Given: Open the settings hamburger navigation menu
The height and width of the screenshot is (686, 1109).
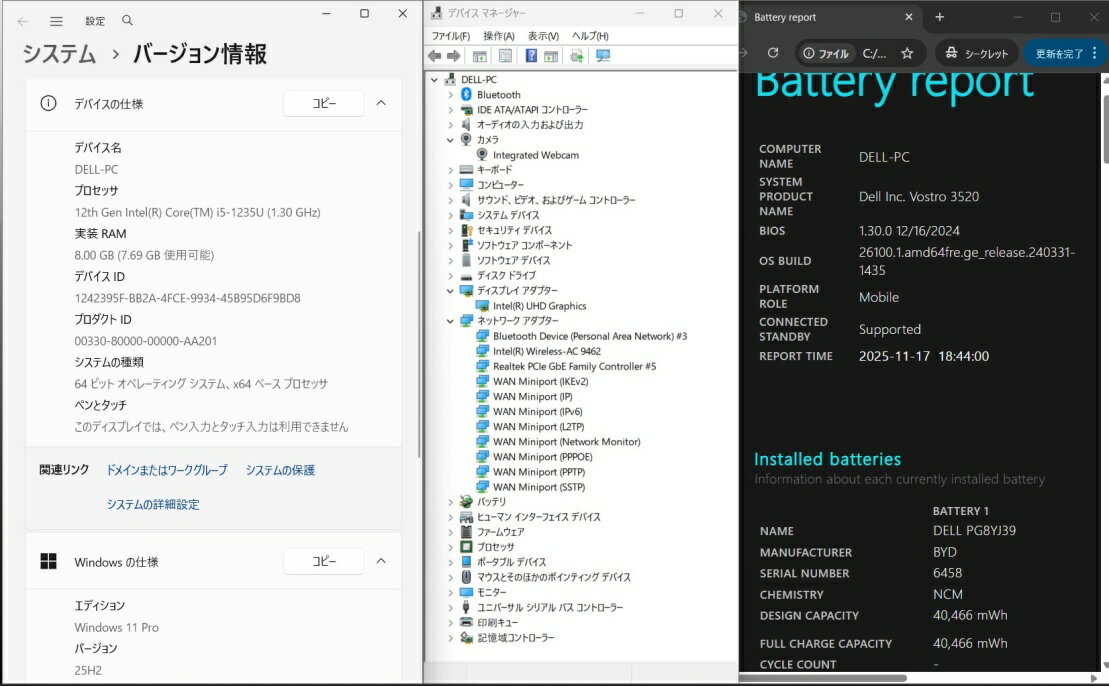Looking at the screenshot, I should click(x=56, y=21).
